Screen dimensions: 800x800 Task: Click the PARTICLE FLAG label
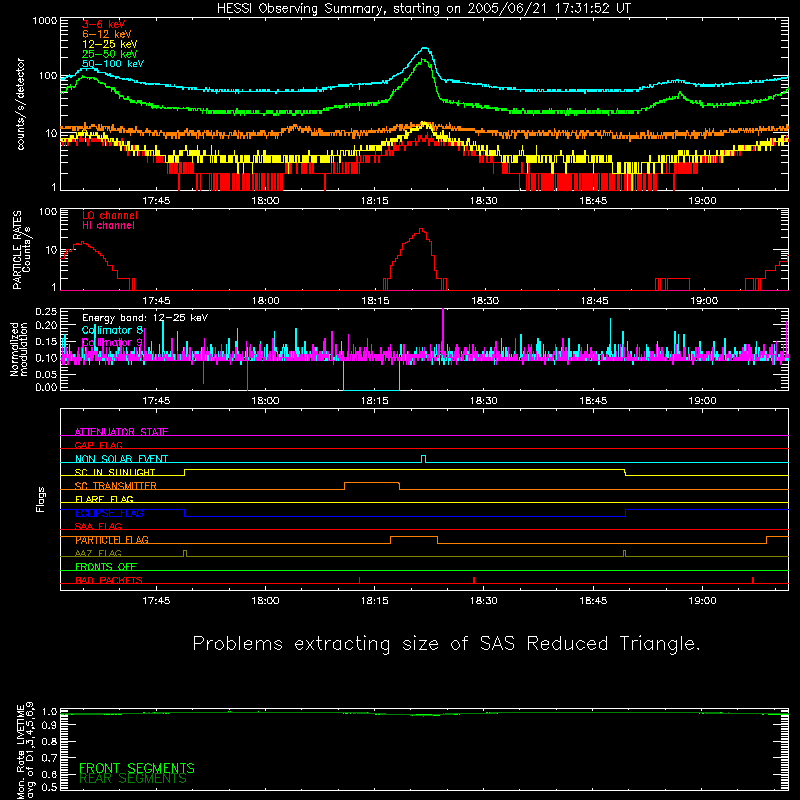[112, 540]
